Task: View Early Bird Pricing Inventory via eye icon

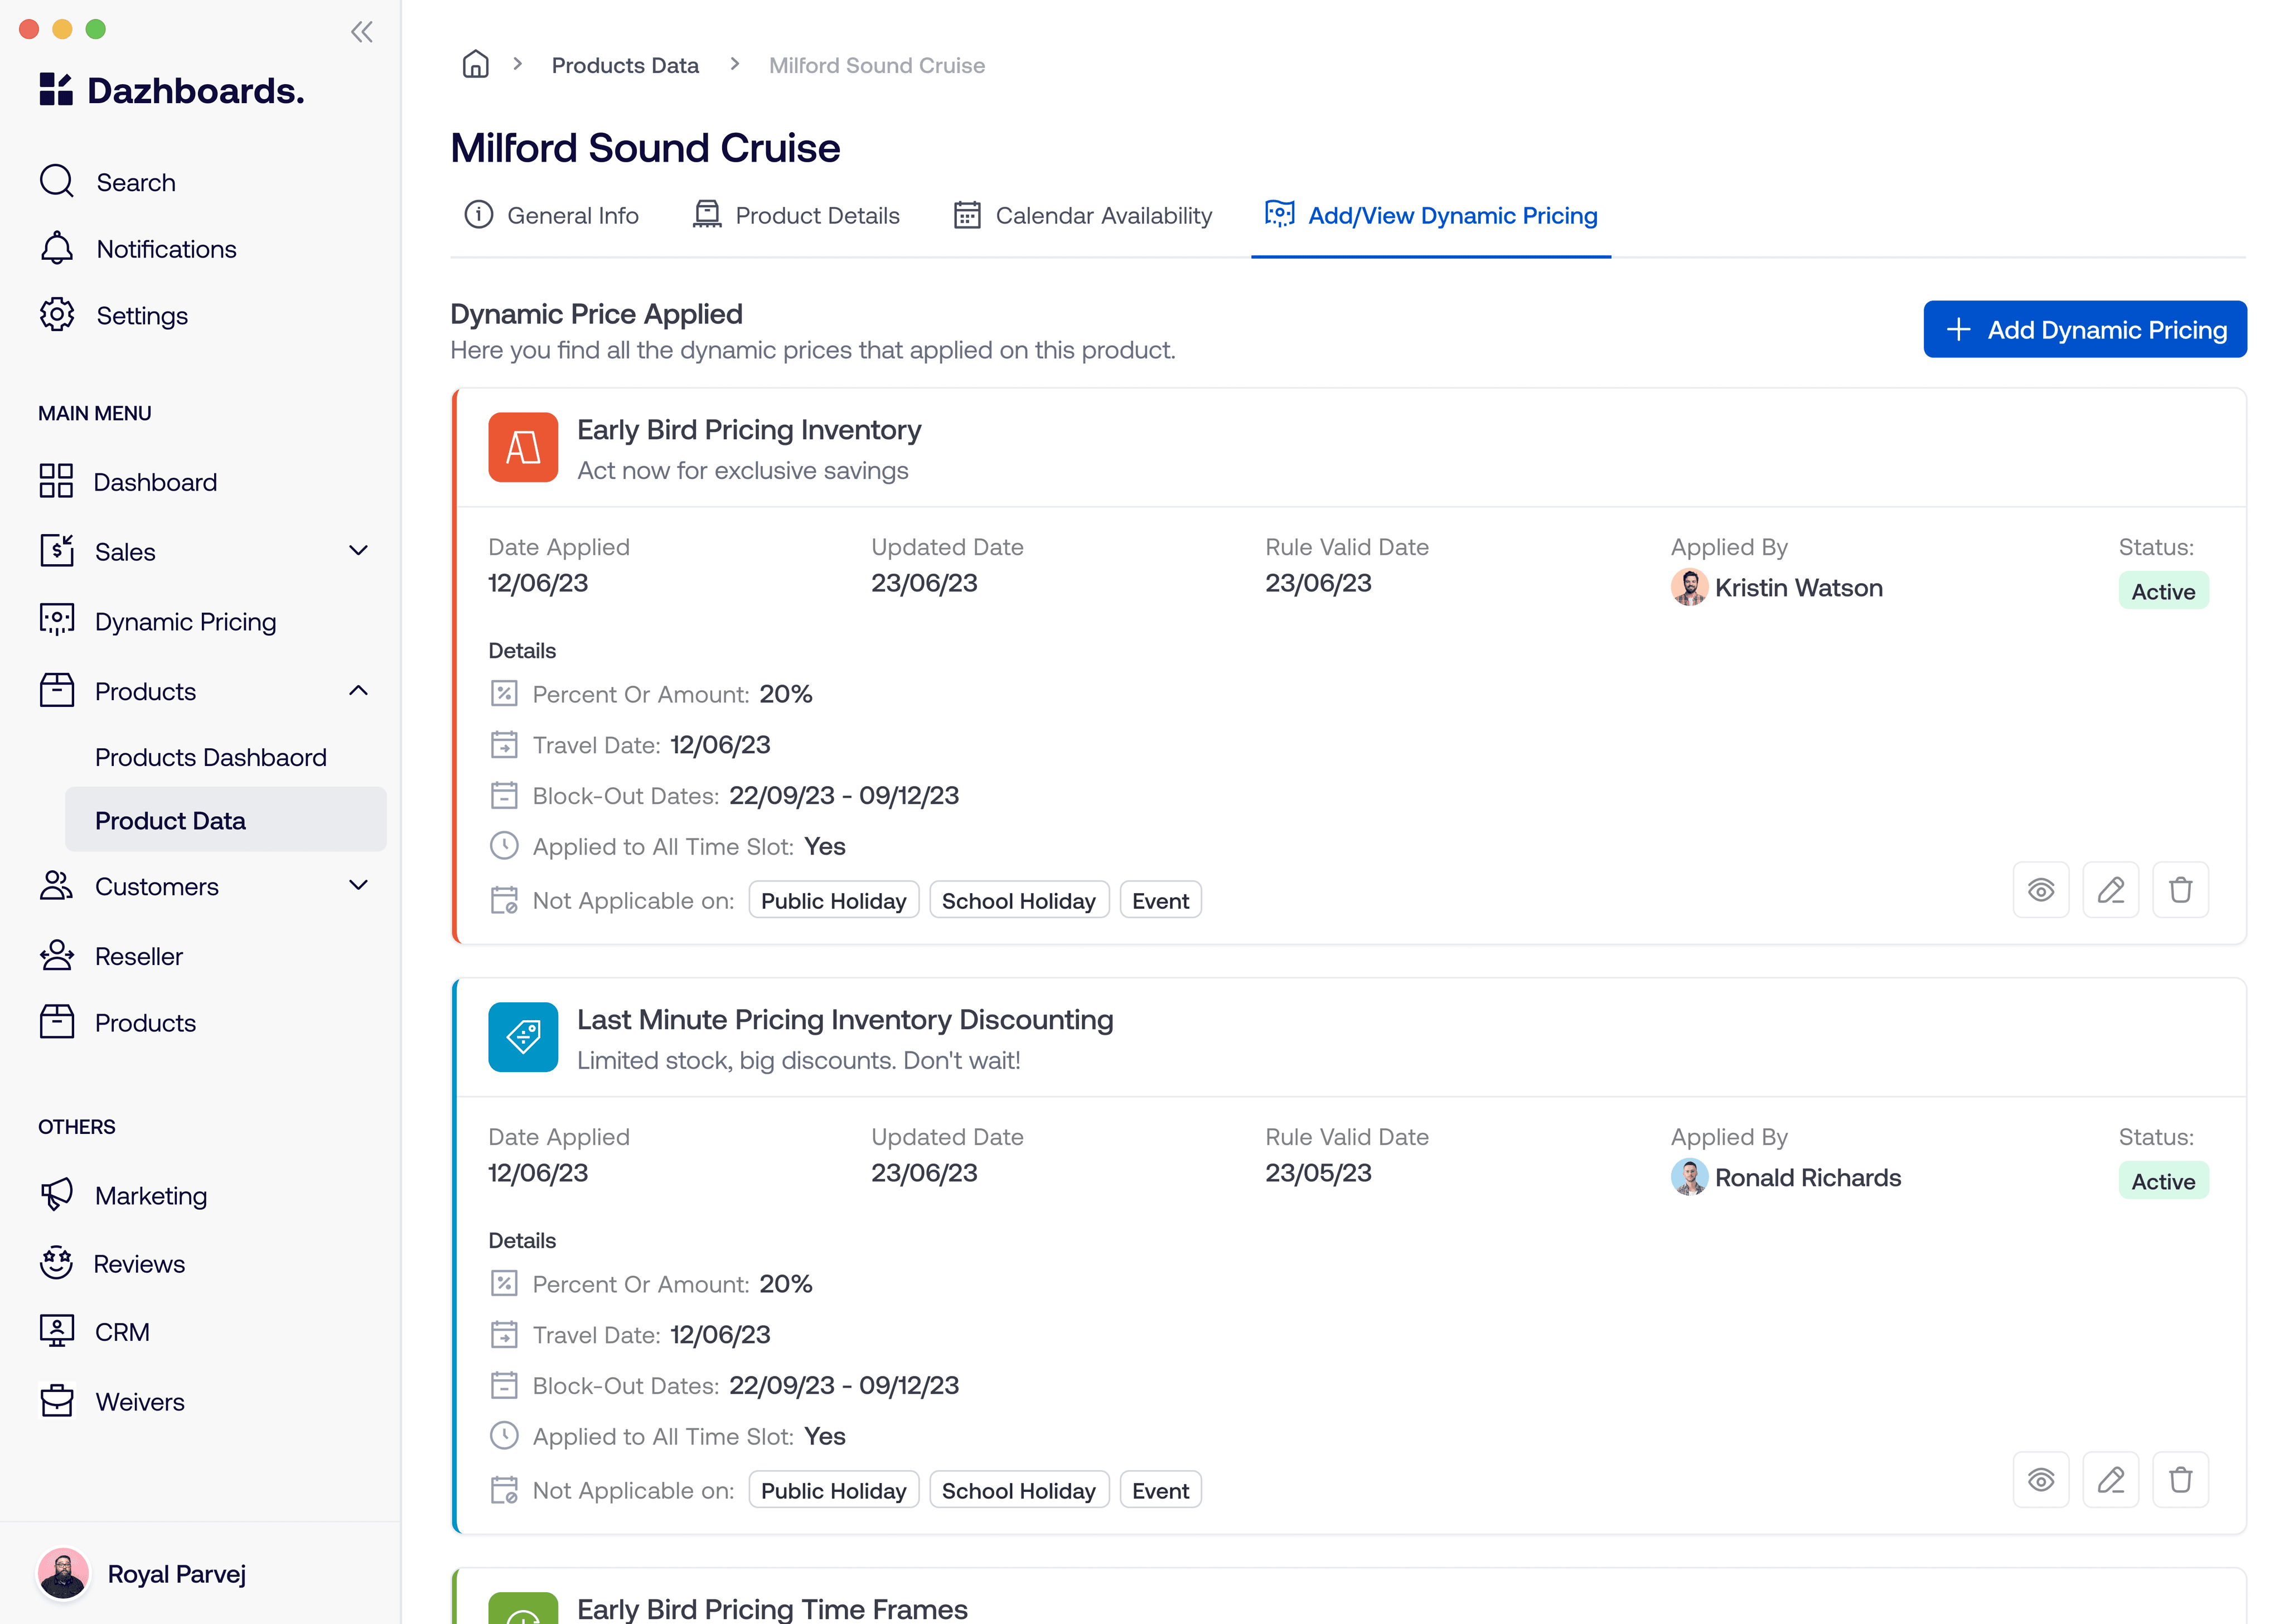Action: (2040, 890)
